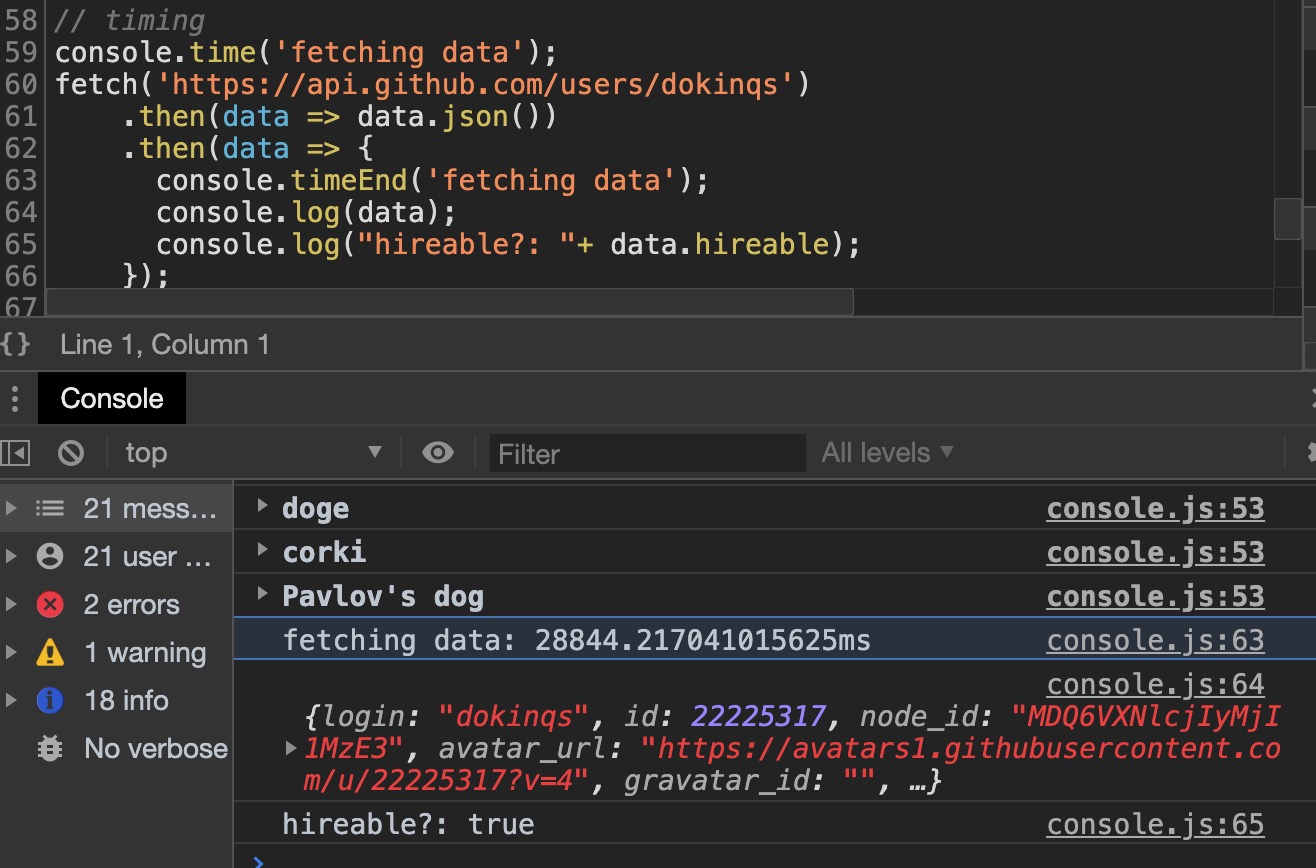The height and width of the screenshot is (868, 1316).
Task: Open the top context dropdown
Action: [252, 453]
